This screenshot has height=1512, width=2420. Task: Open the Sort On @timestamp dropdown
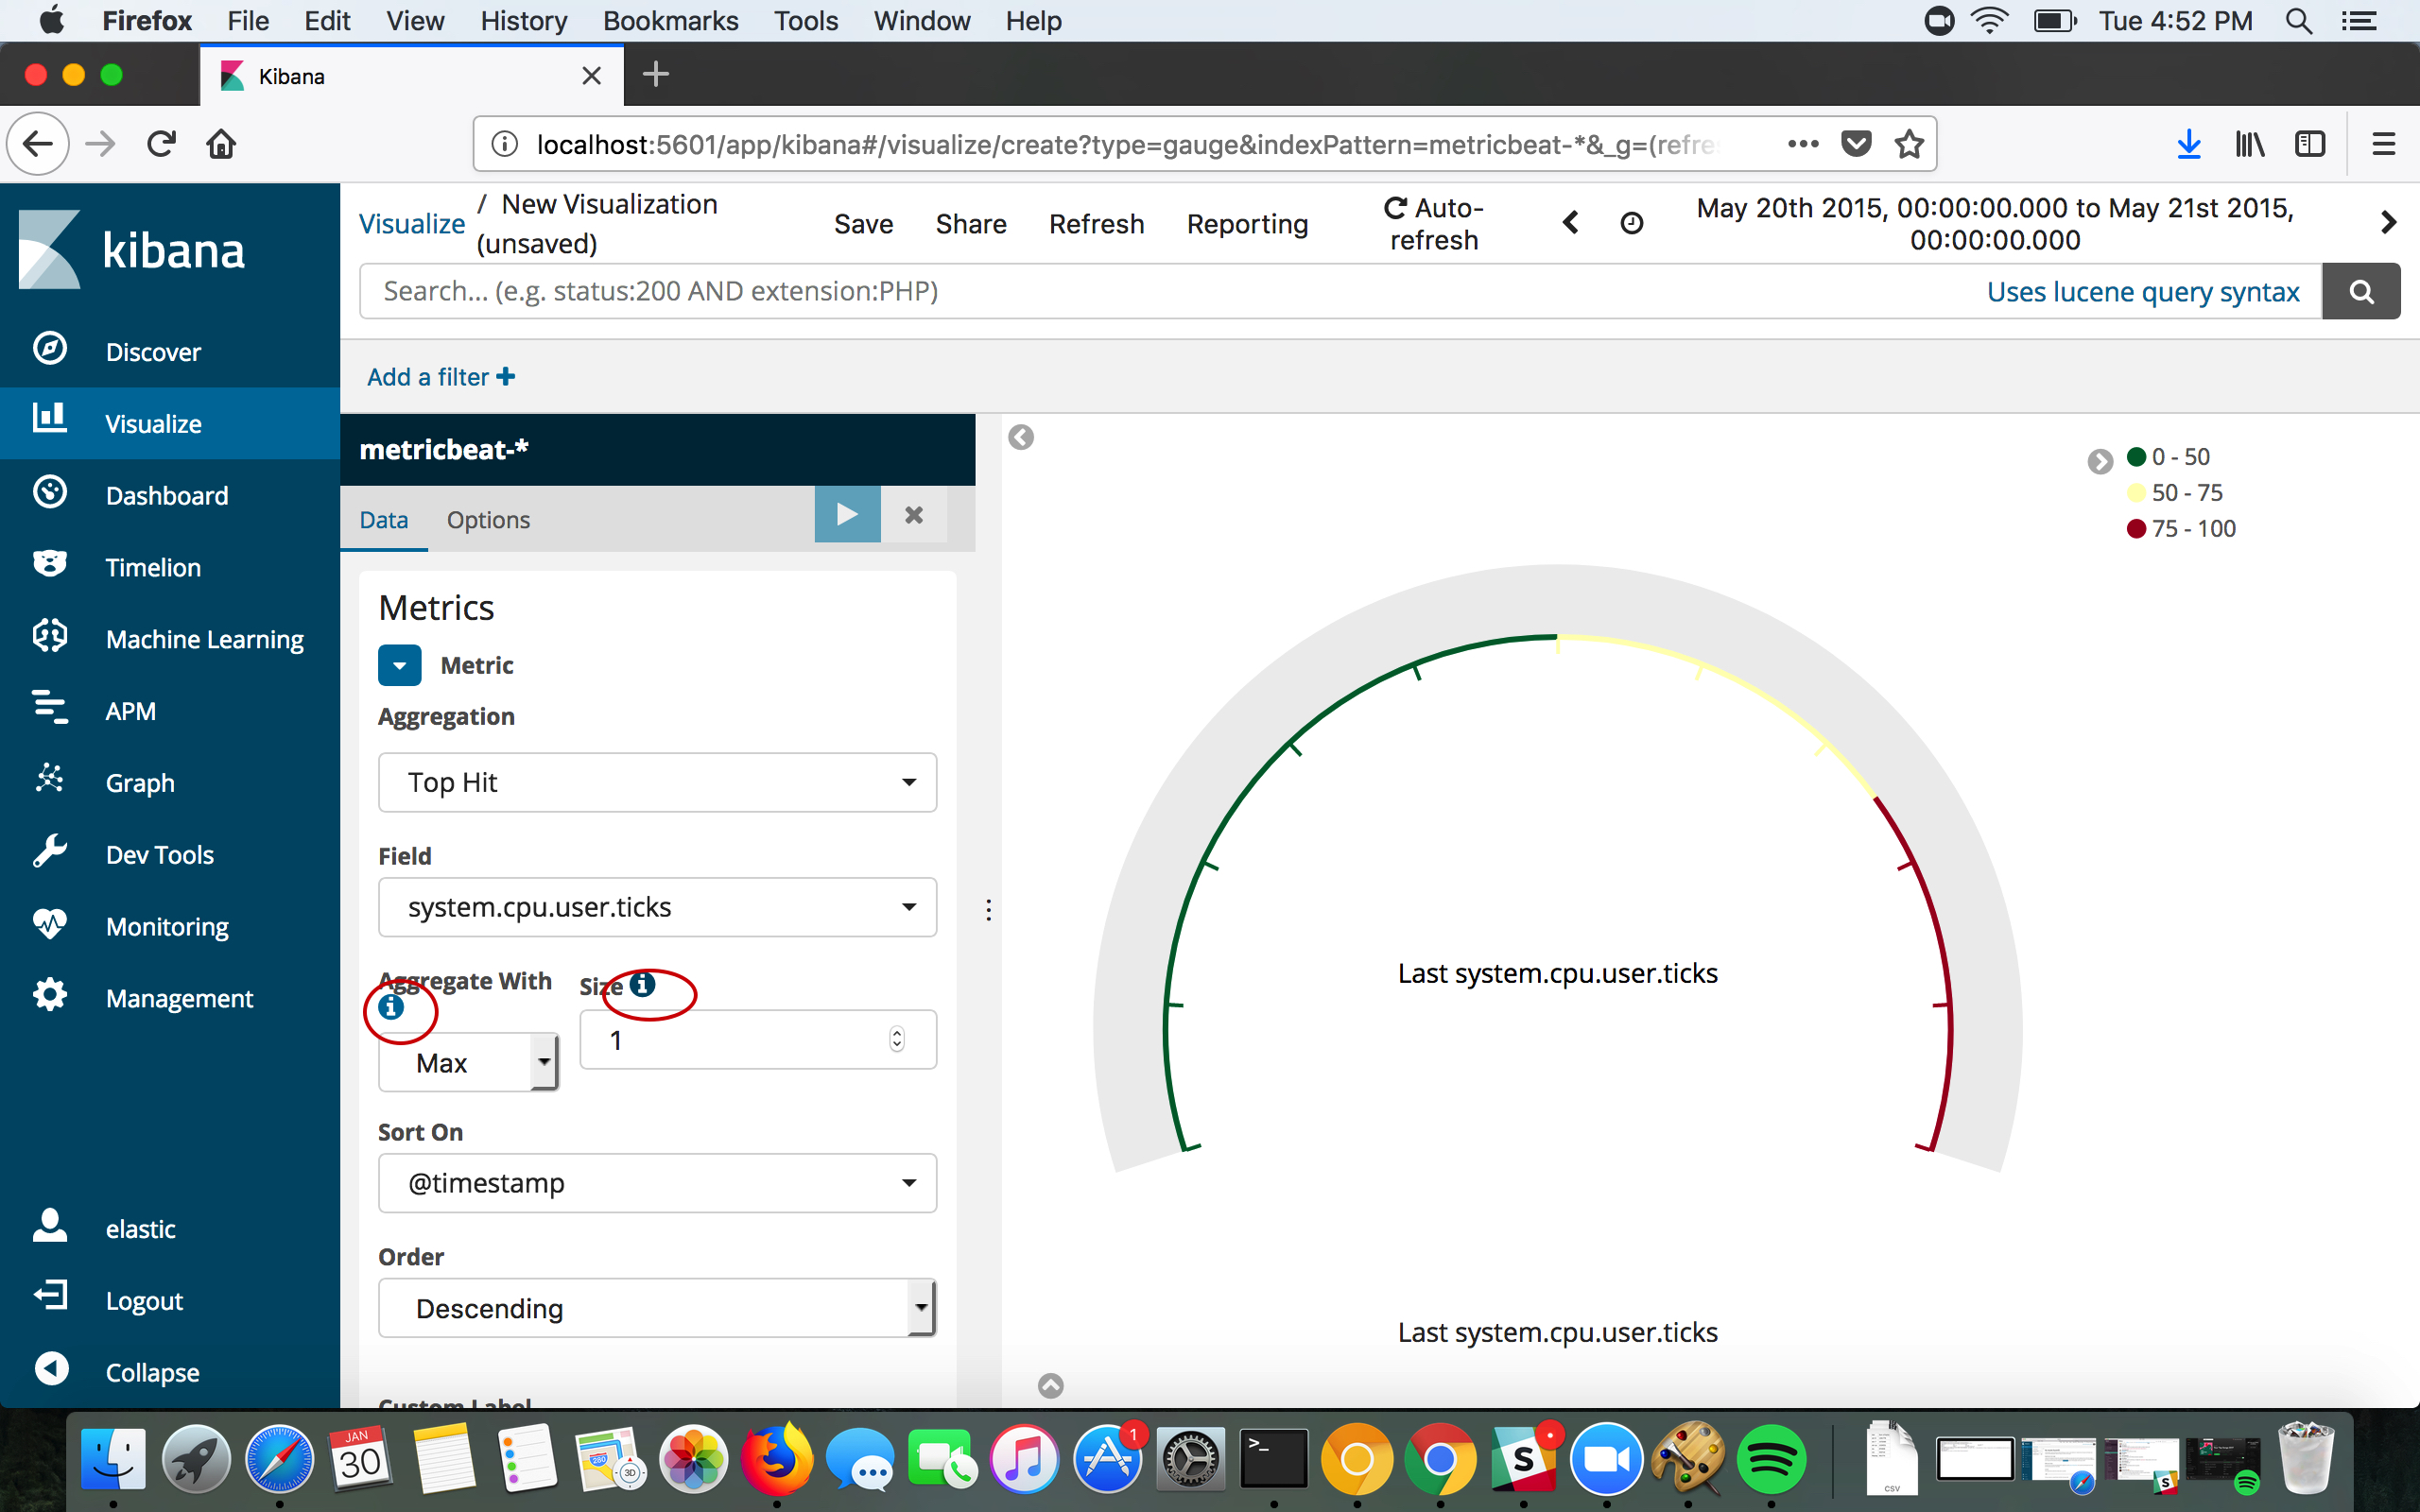click(658, 1184)
